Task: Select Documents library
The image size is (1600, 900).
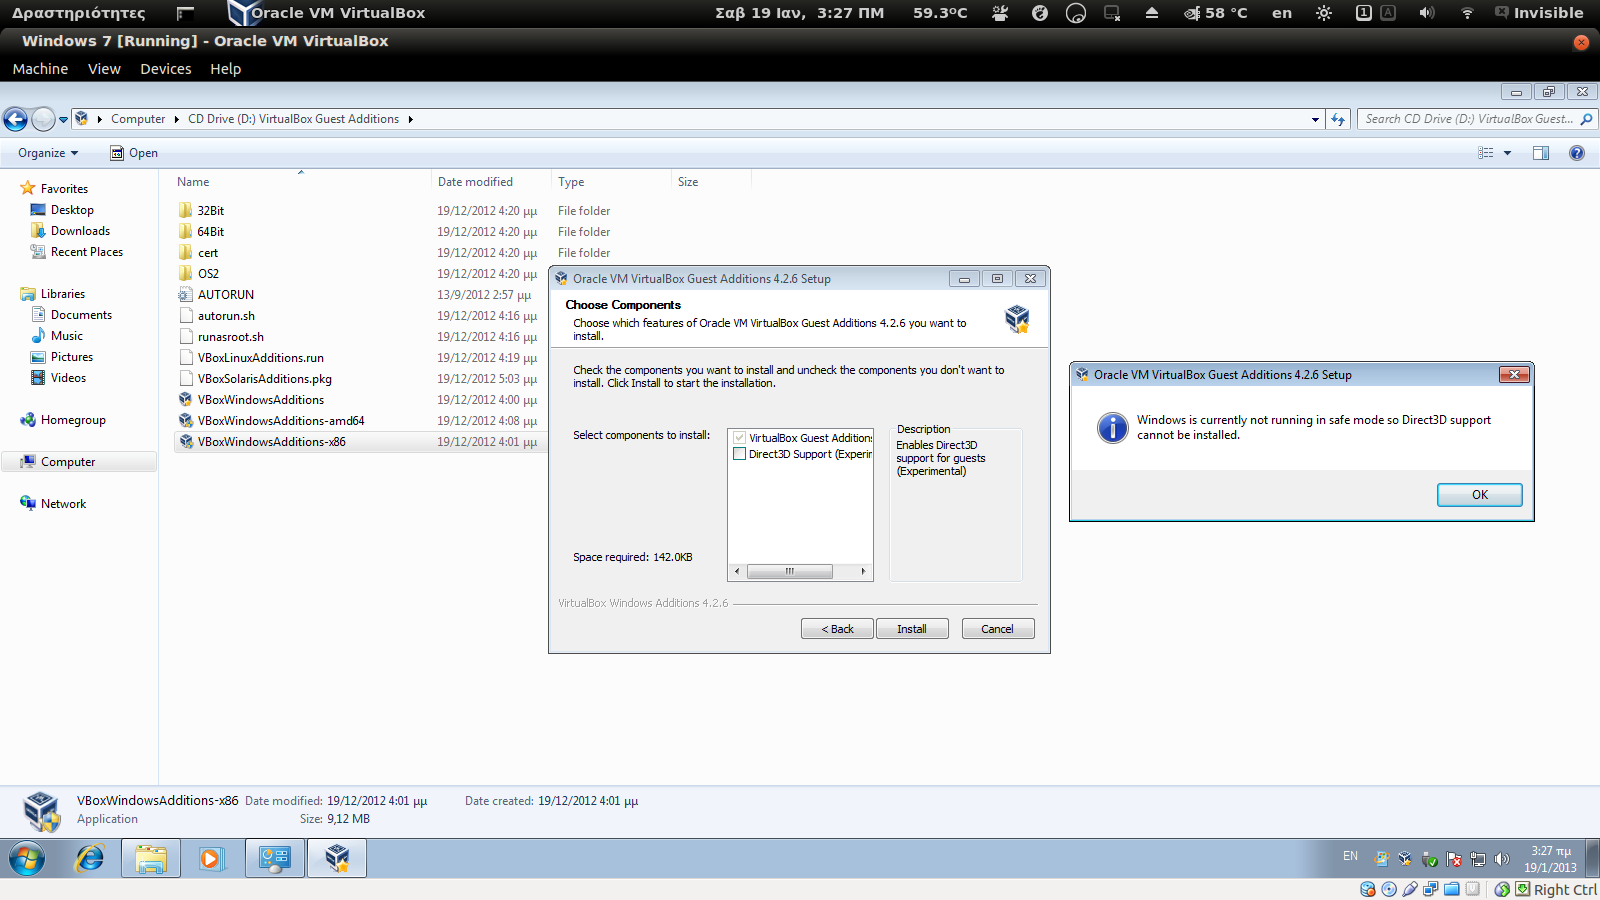Action: [x=81, y=315]
